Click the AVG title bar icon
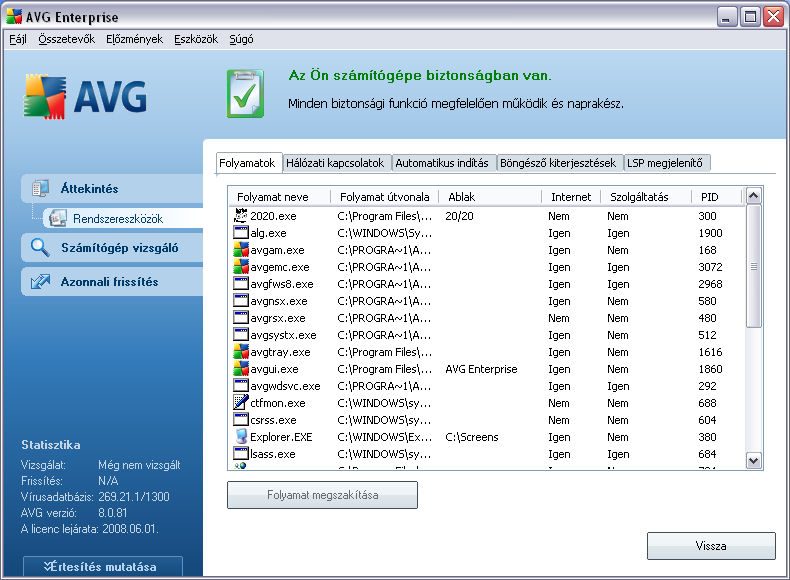Viewport: 790px width, 580px height. 14,17
